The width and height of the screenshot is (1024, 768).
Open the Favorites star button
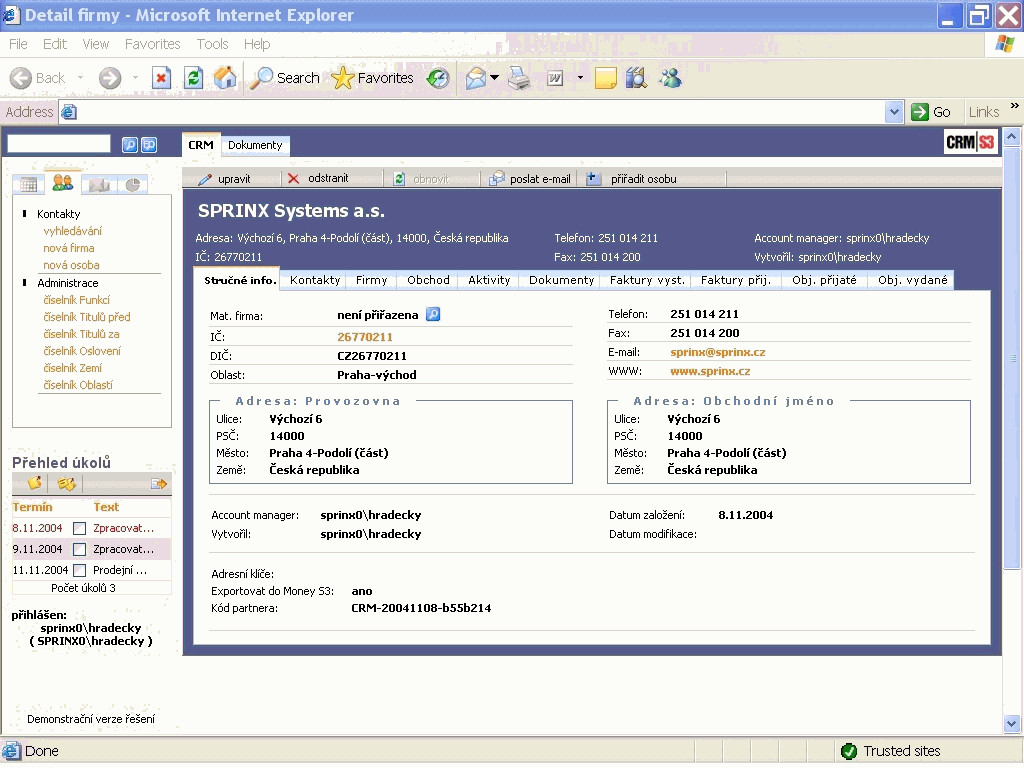[372, 78]
